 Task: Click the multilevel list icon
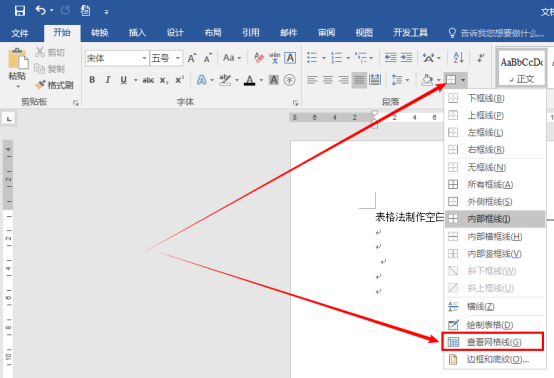[361, 58]
